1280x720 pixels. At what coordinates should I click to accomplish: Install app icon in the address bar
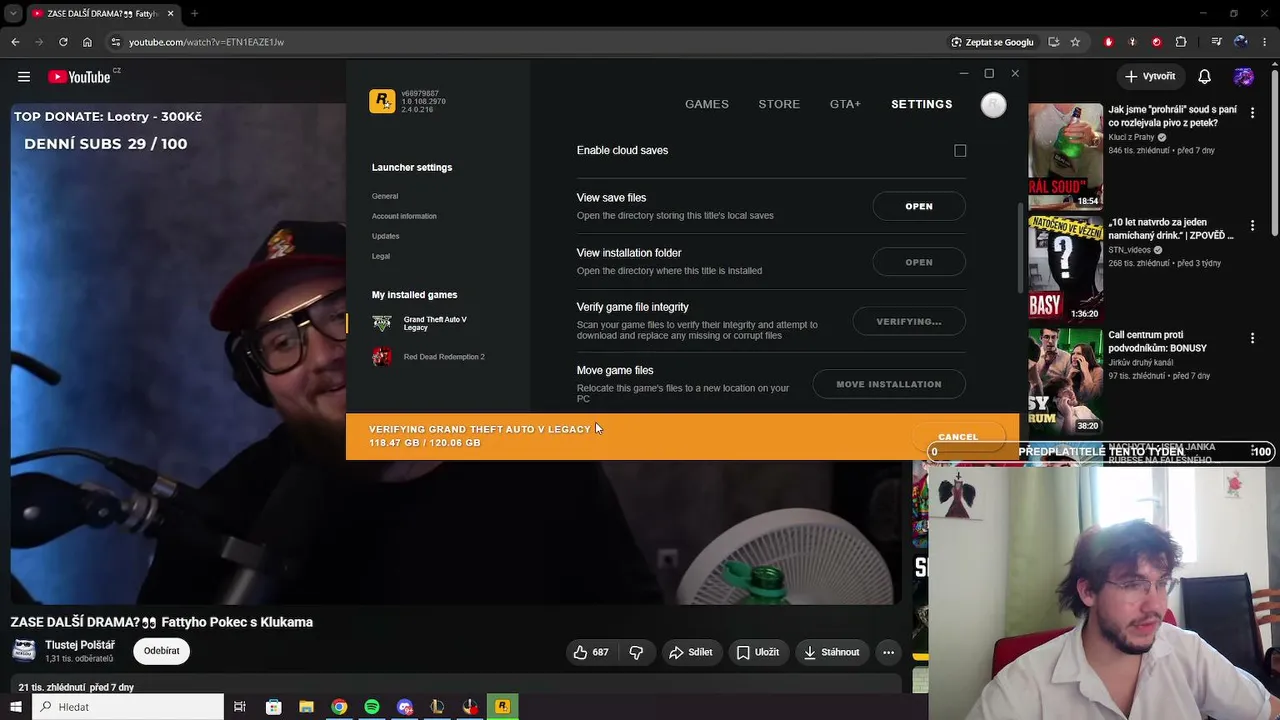(1053, 42)
